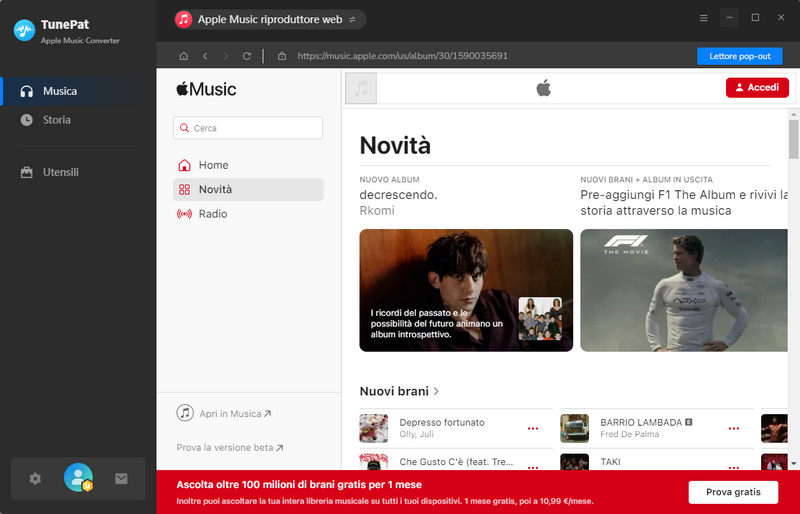Open the F1 The Movie banner image
Screen dimensions: 800x514
click(x=684, y=290)
